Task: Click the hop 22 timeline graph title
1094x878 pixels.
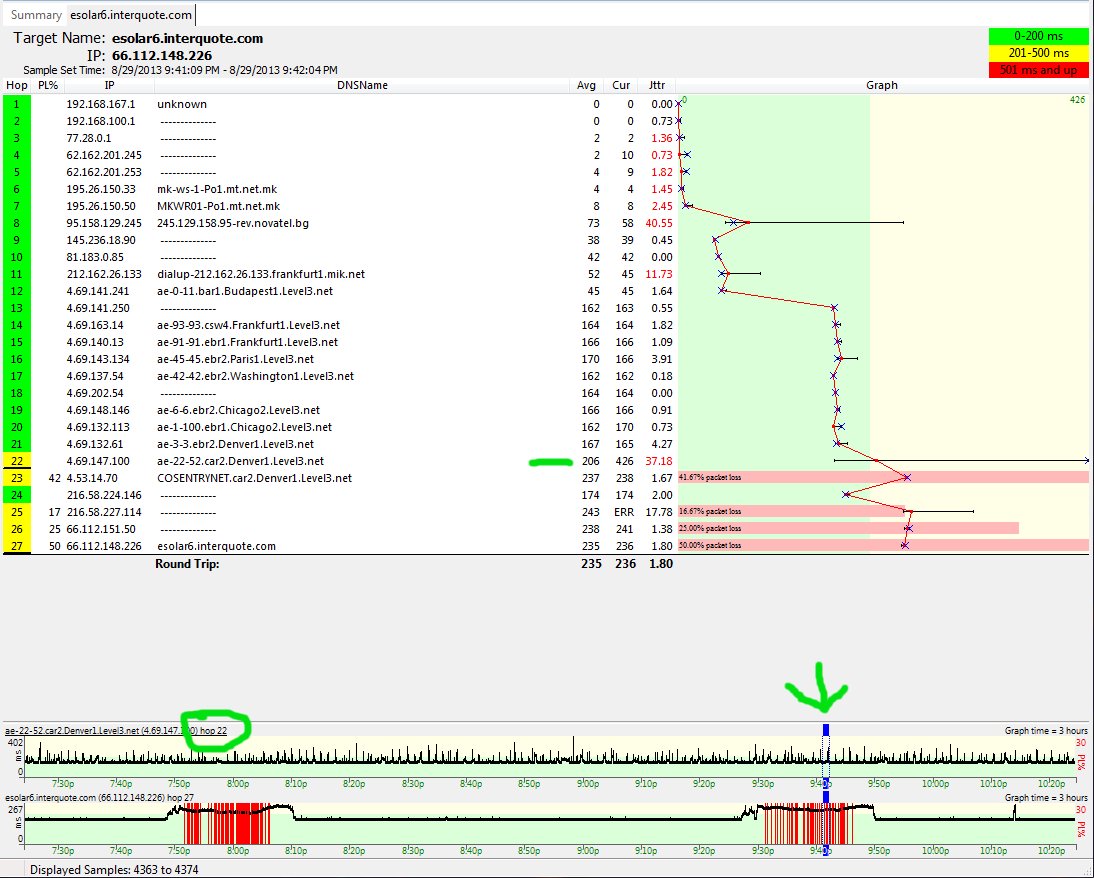Action: pyautogui.click(x=116, y=731)
